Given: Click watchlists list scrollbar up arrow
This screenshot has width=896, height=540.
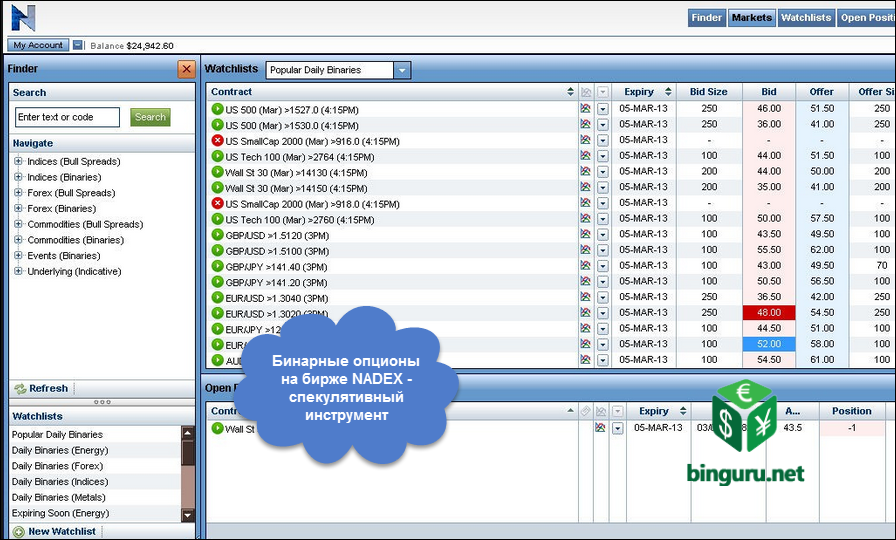Looking at the screenshot, I should tap(188, 433).
